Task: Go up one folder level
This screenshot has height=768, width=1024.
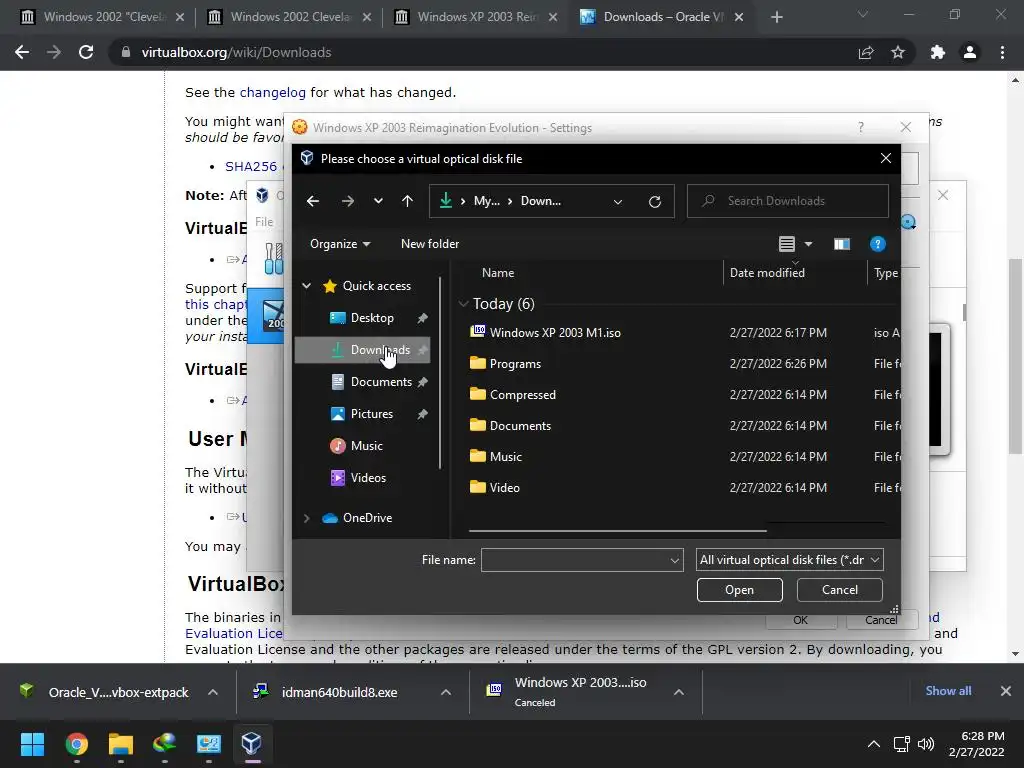Action: coord(408,201)
